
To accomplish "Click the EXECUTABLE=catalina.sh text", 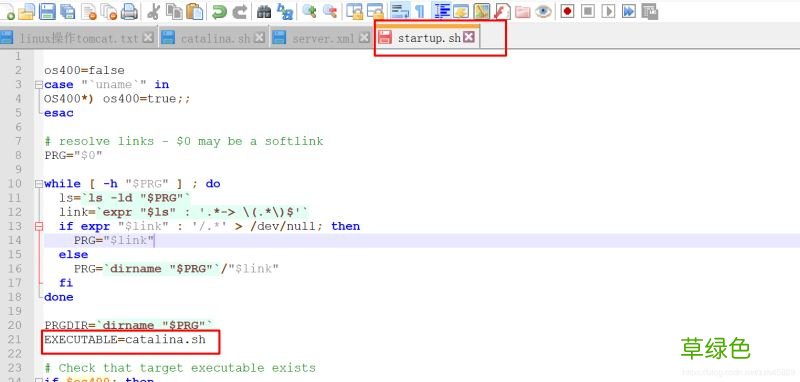I will tap(125, 339).
